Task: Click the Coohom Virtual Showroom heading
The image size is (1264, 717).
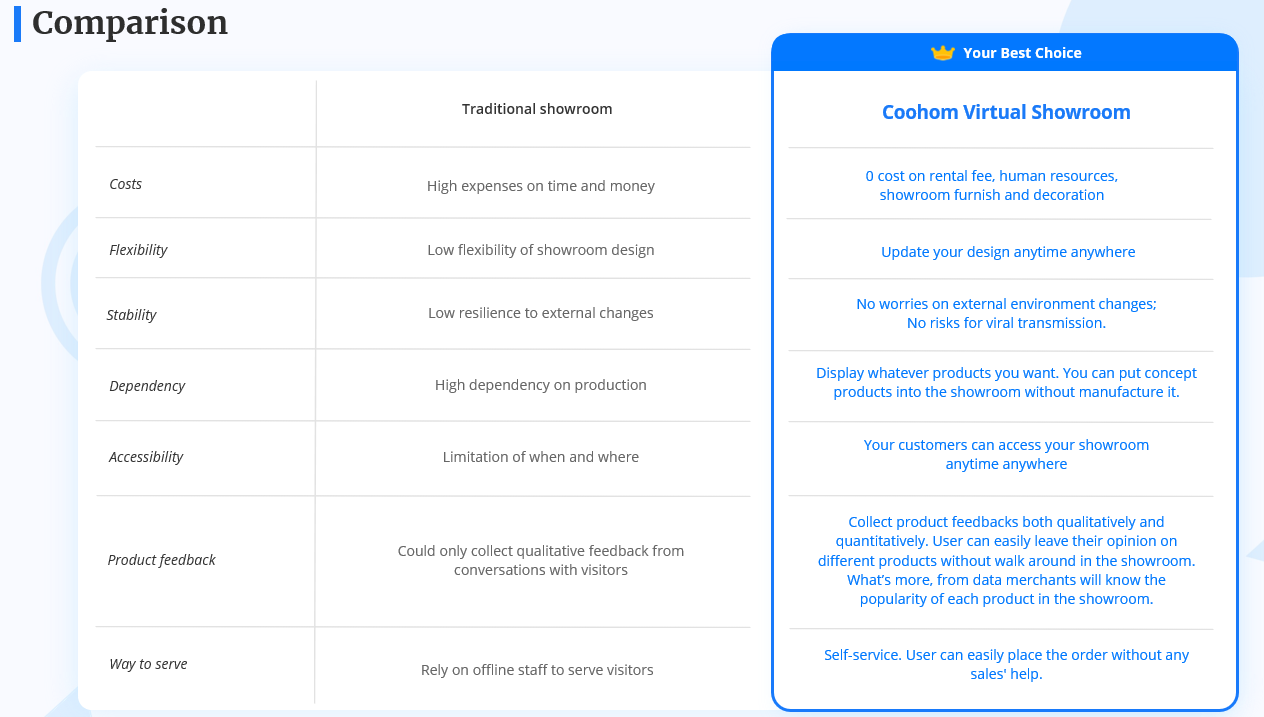Action: pos(1006,112)
